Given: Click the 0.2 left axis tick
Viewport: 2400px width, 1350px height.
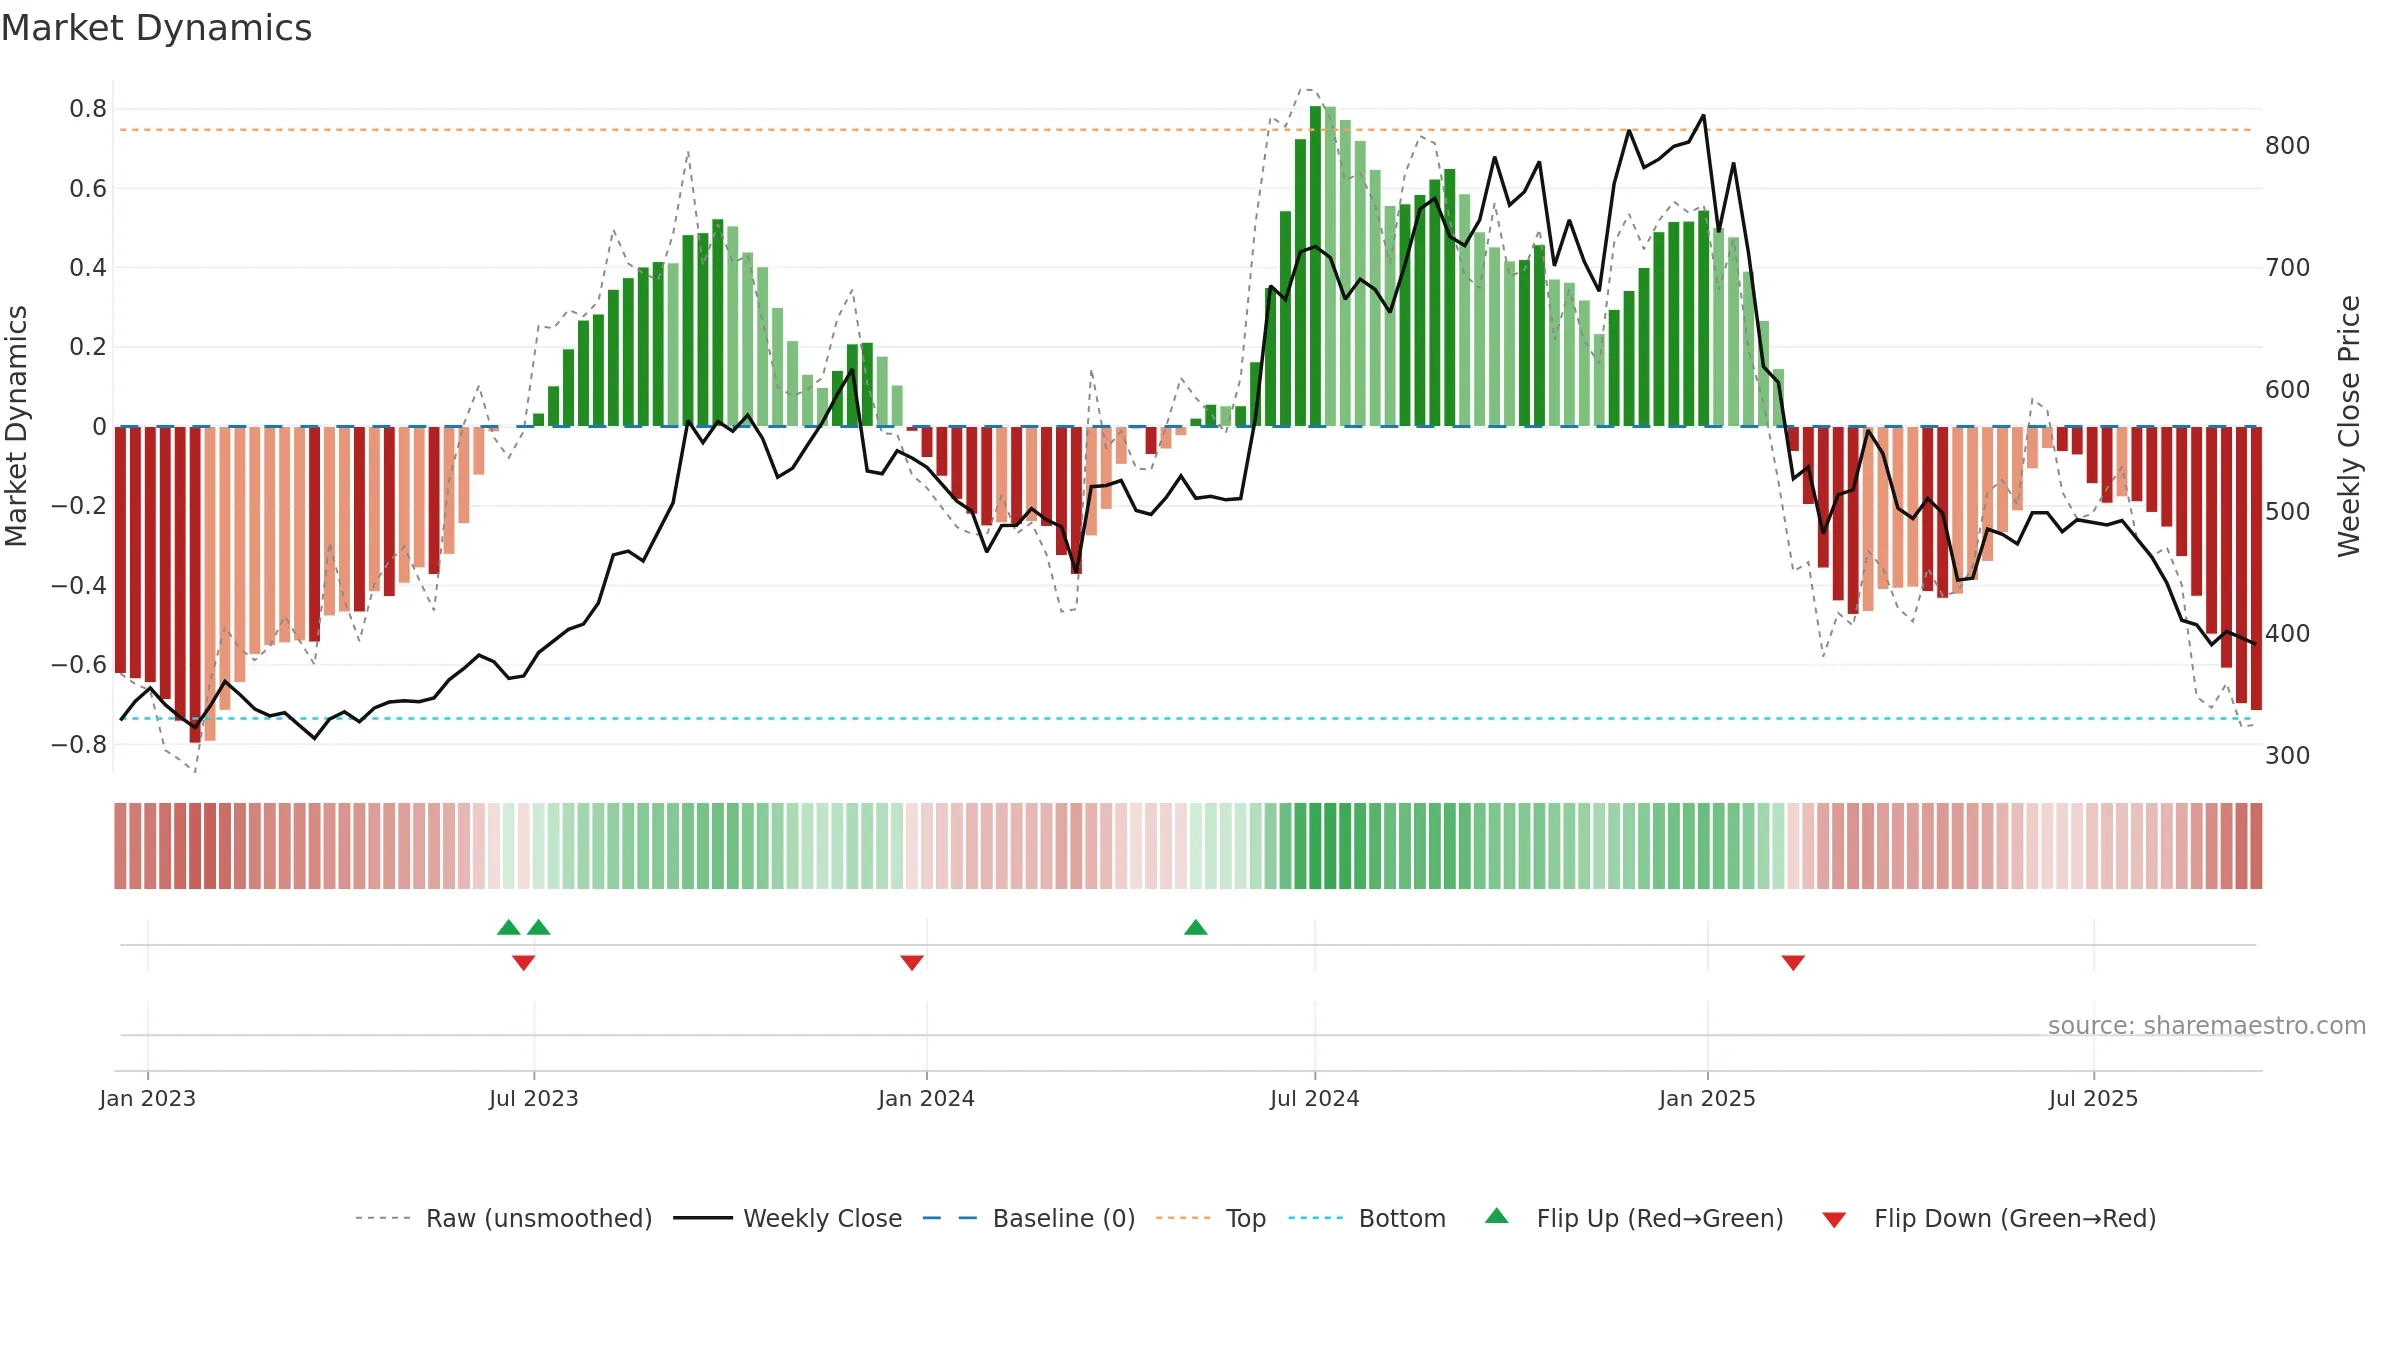Looking at the screenshot, I should click(x=88, y=347).
